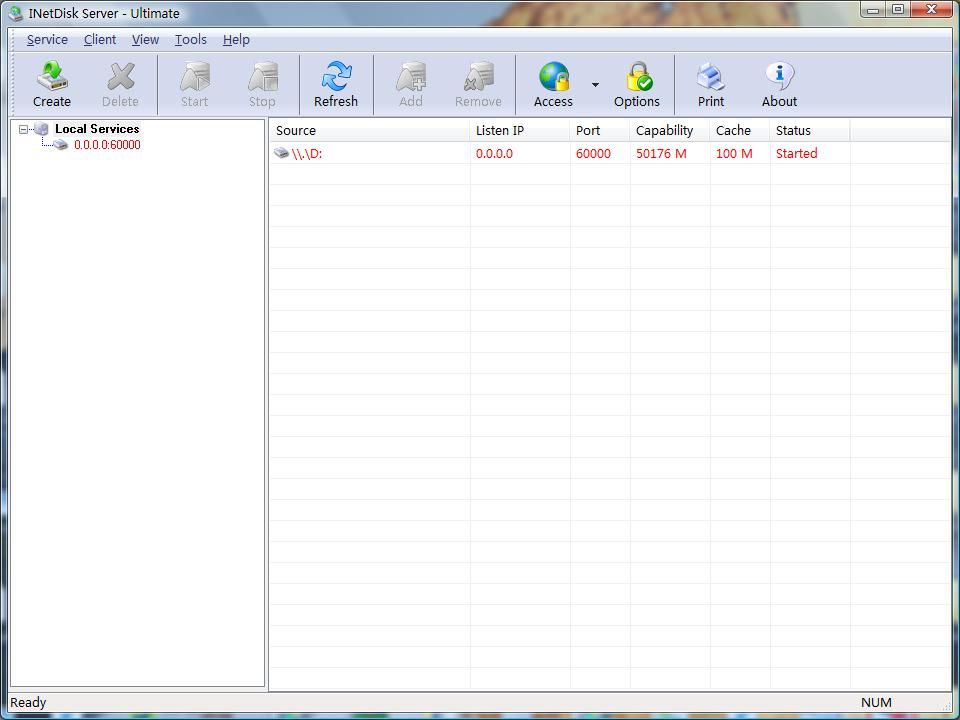
Task: Open the Help menu
Action: point(236,40)
